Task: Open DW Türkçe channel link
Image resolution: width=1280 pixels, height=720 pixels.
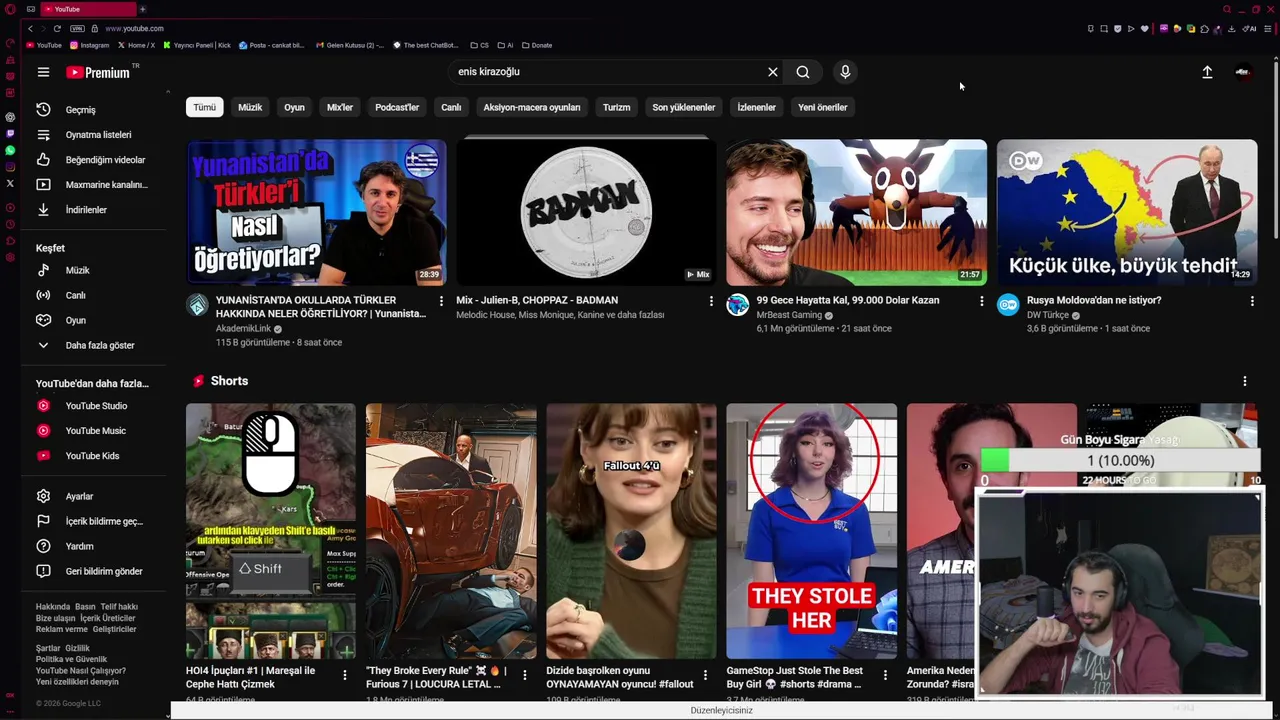Action: [1047, 315]
